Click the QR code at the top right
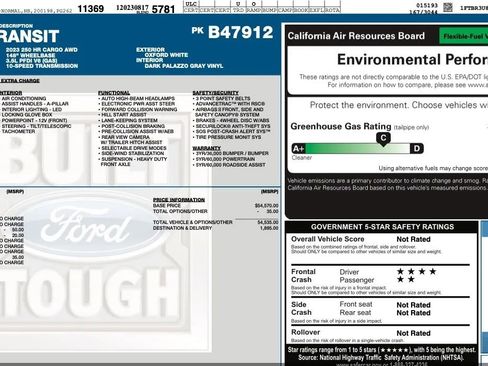 448,7
